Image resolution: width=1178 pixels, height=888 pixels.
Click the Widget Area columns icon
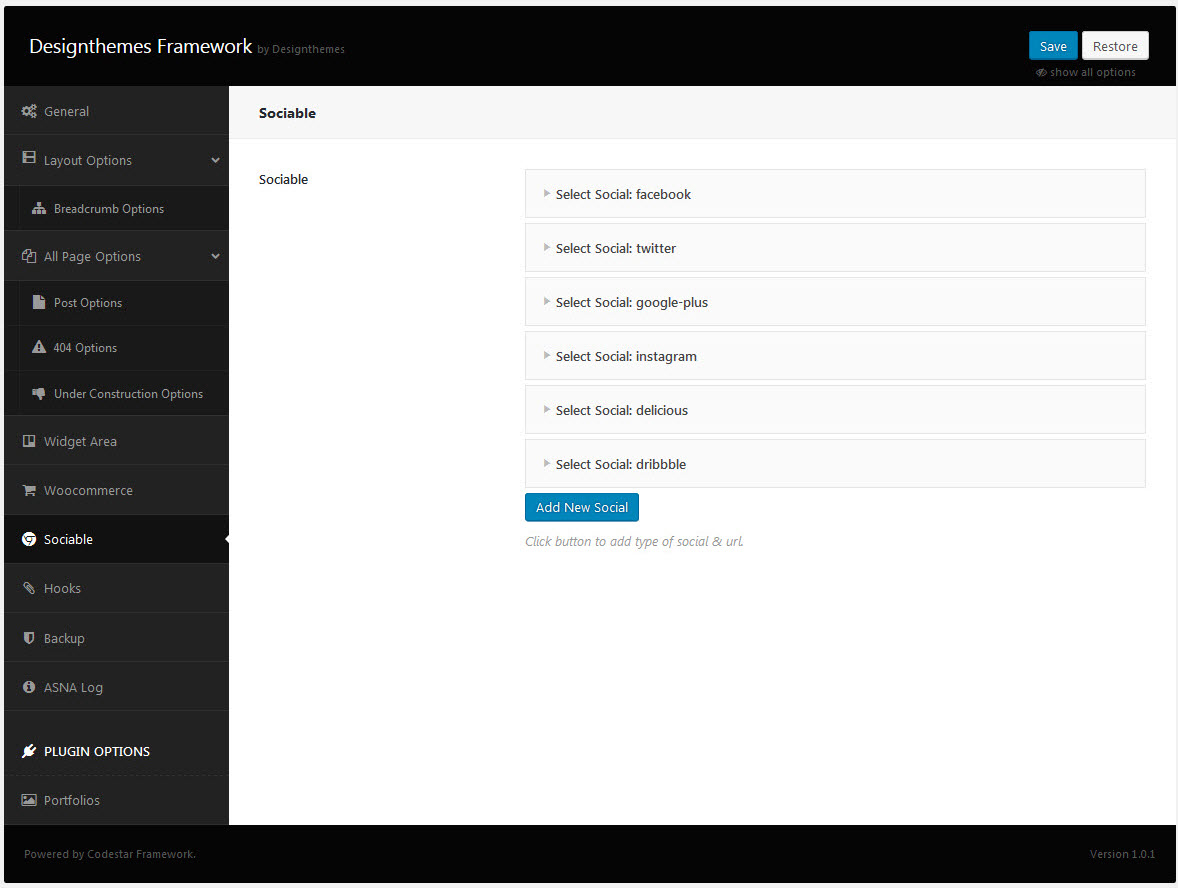29,441
